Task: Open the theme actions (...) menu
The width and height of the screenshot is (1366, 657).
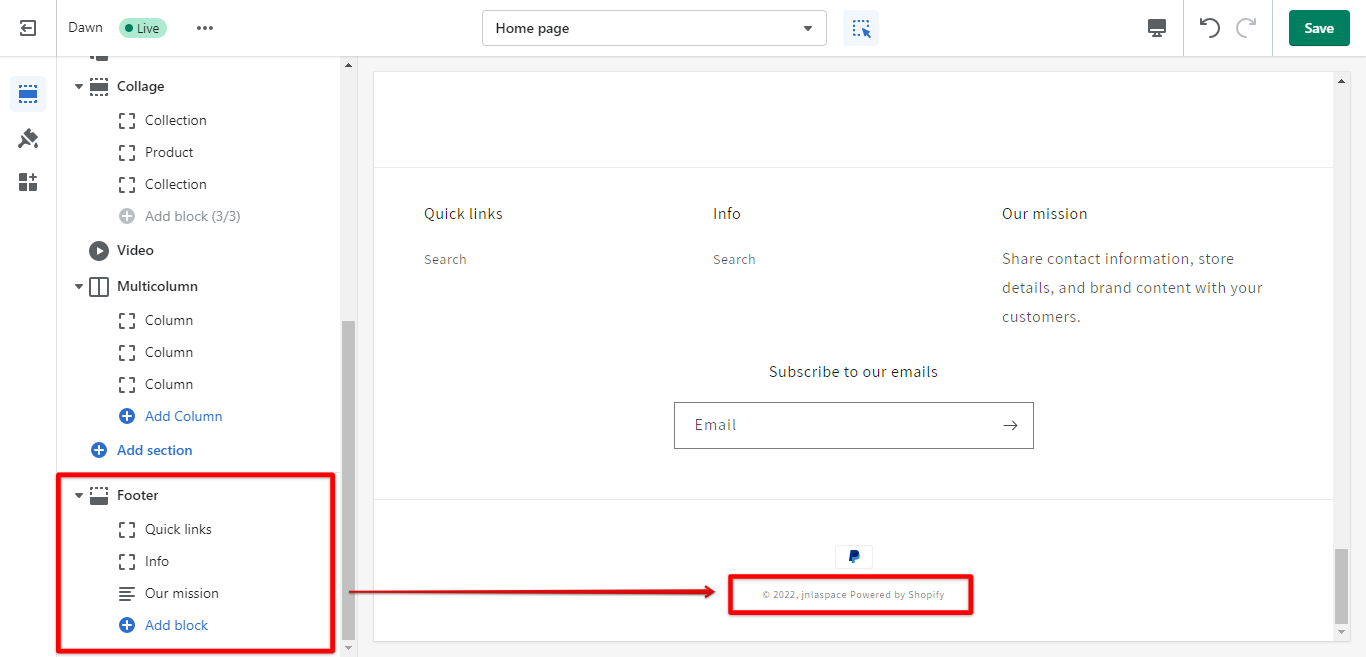Action: tap(205, 28)
